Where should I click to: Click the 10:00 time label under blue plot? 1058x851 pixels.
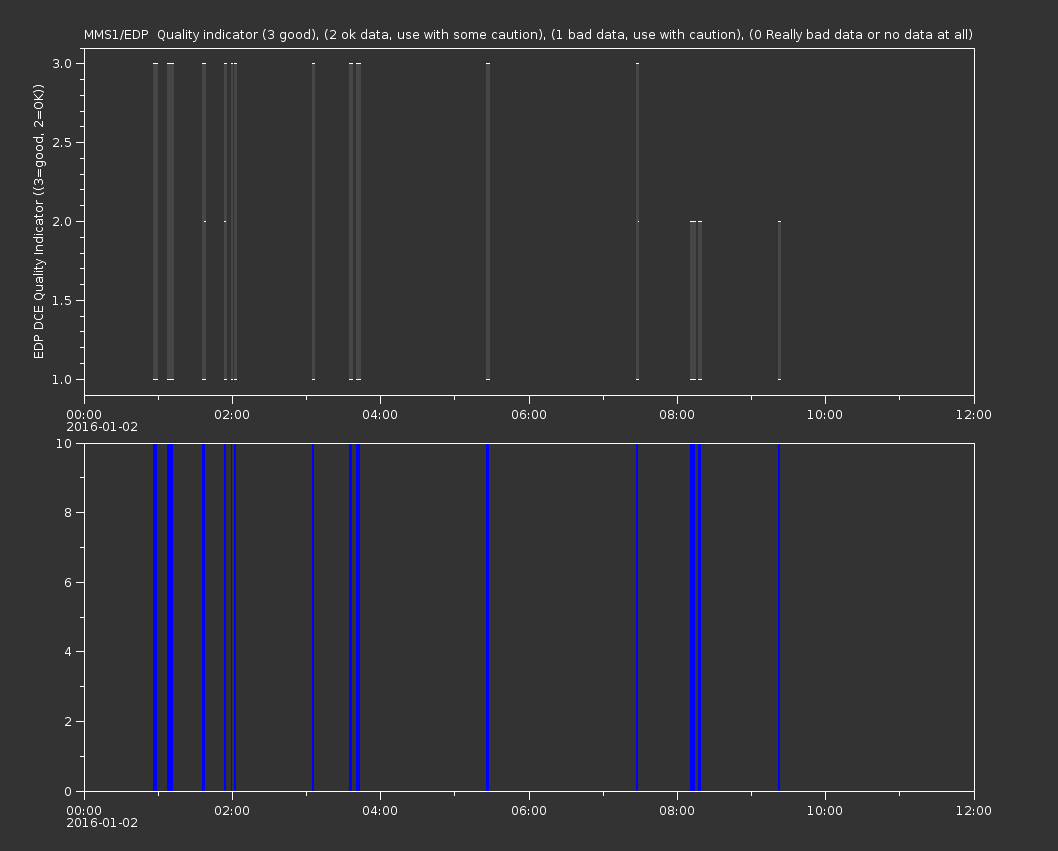pyautogui.click(x=825, y=811)
